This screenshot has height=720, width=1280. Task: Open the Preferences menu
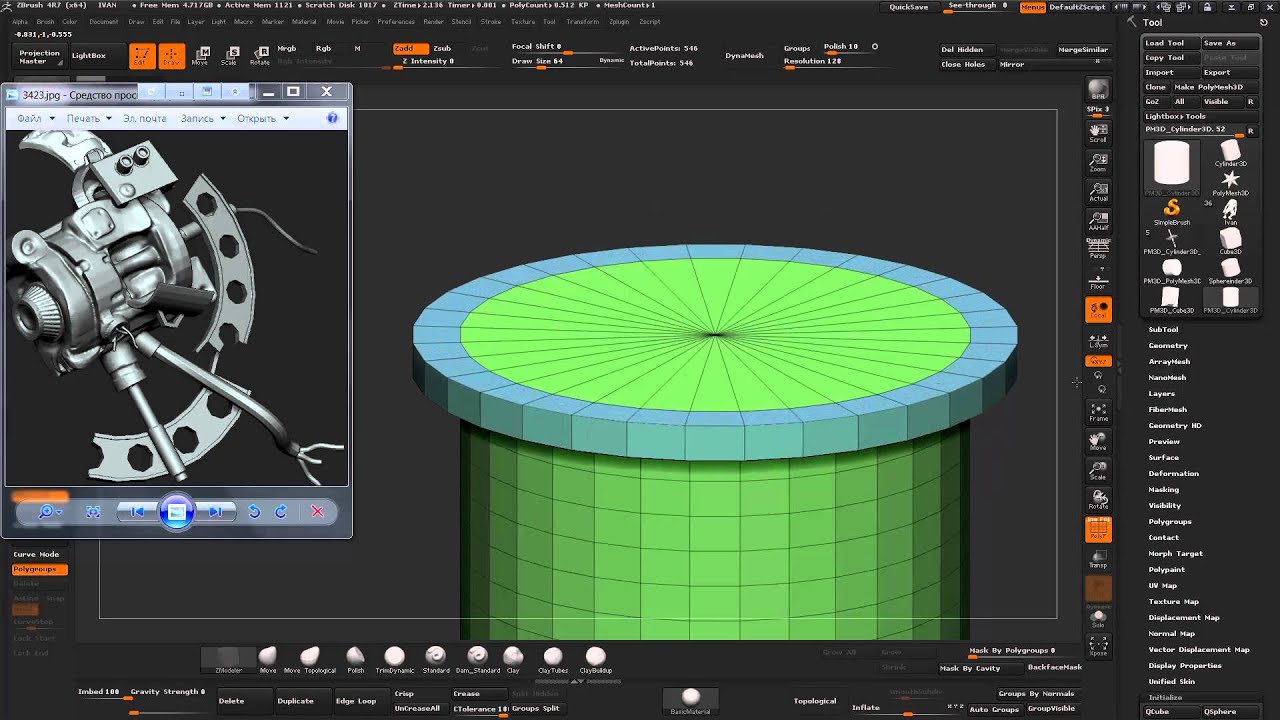click(396, 21)
